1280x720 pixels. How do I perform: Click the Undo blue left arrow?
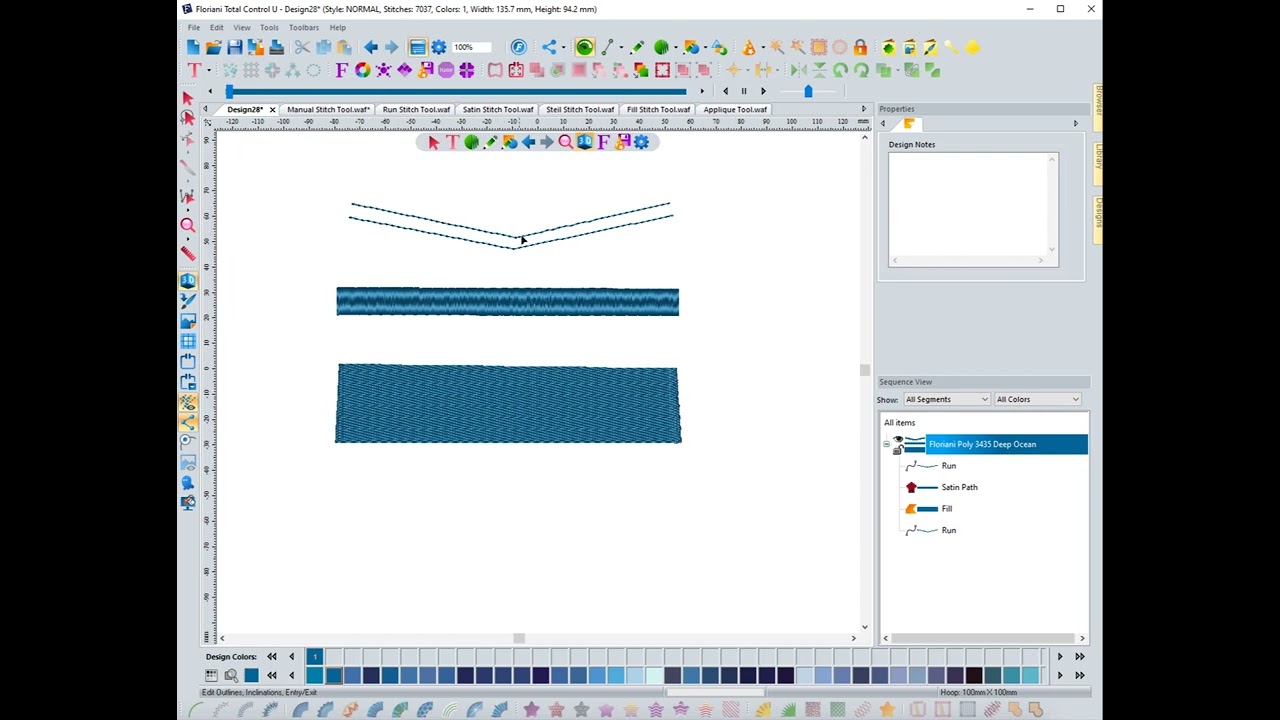370,47
